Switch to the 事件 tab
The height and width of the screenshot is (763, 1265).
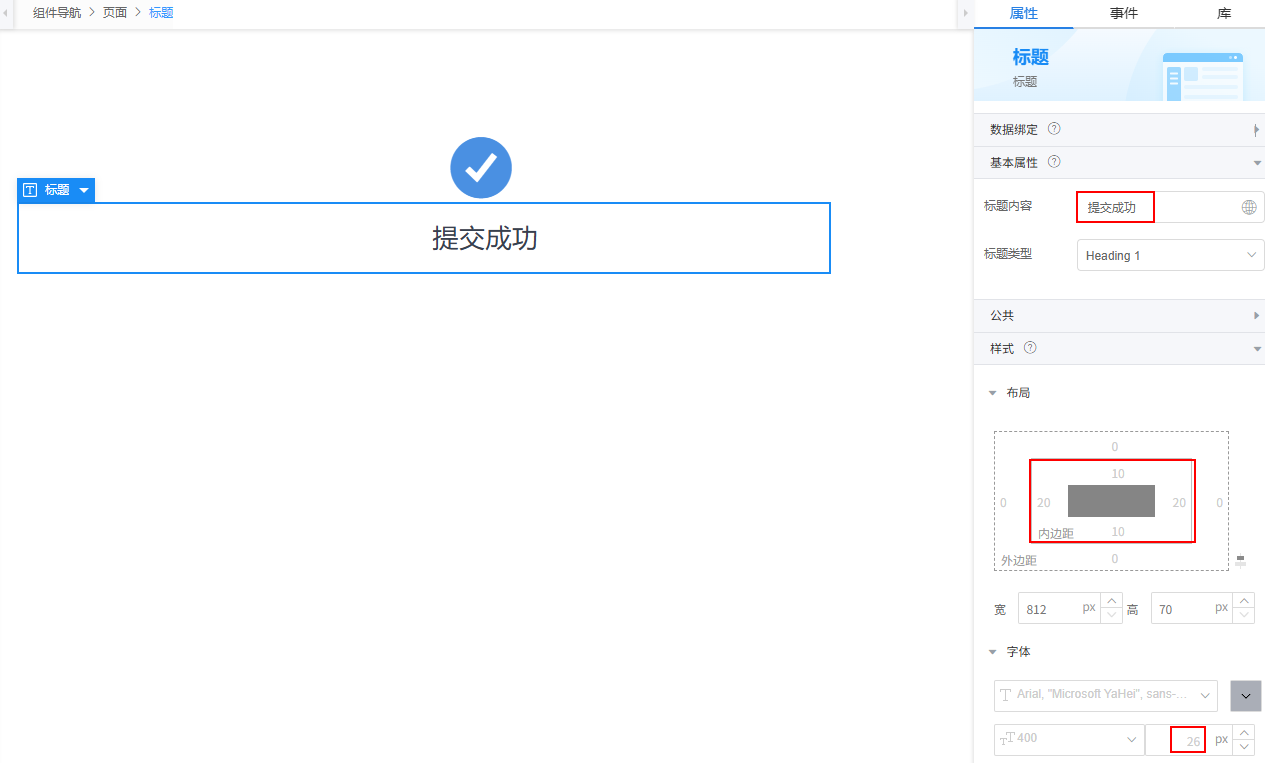[1123, 14]
